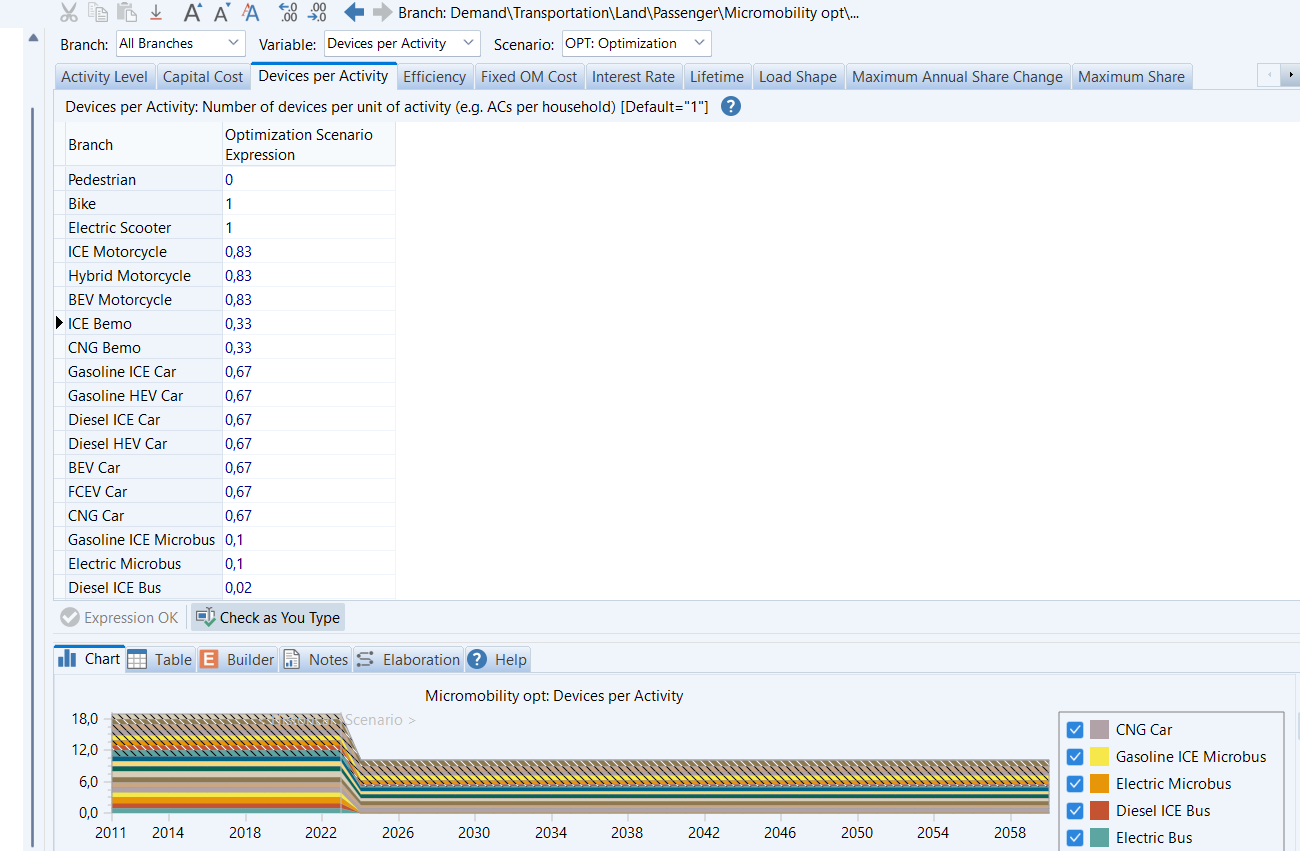
Task: Click the decrease font size icon
Action: 222,12
